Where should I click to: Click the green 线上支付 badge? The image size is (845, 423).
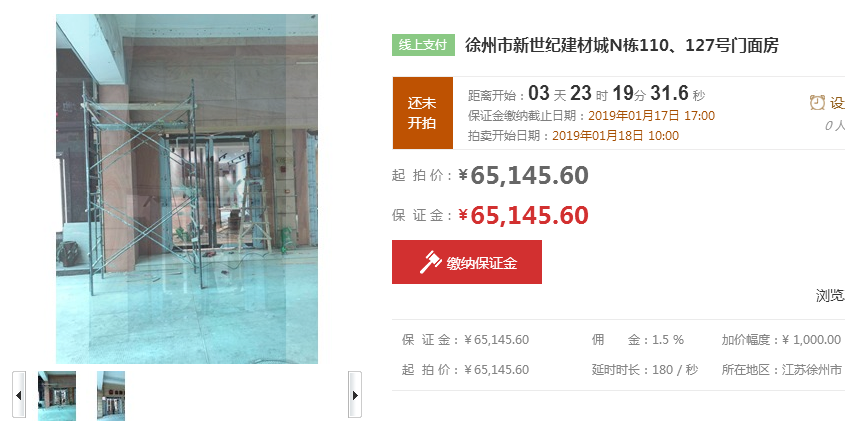[x=423, y=45]
